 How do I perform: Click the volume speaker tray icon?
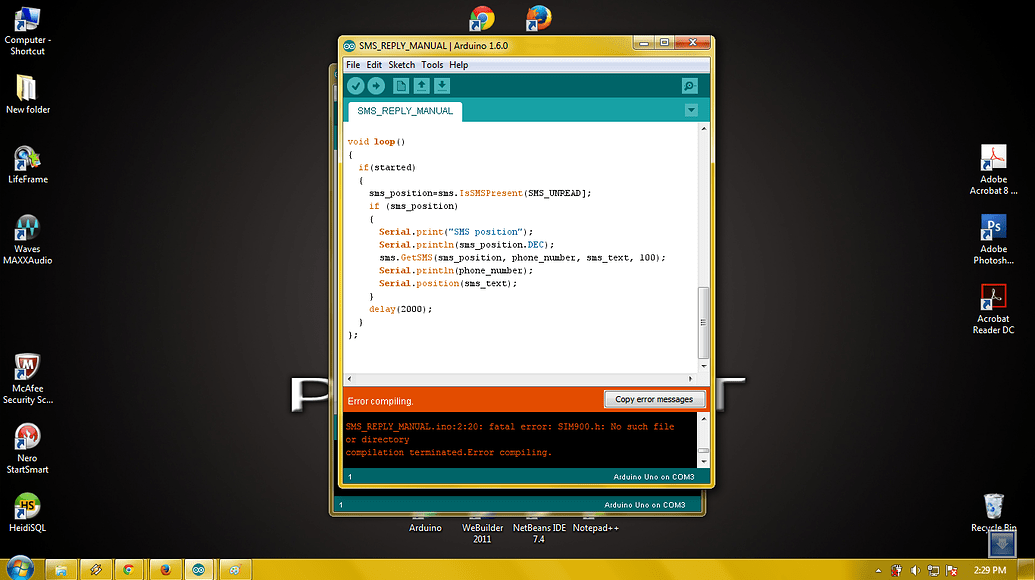coord(915,571)
